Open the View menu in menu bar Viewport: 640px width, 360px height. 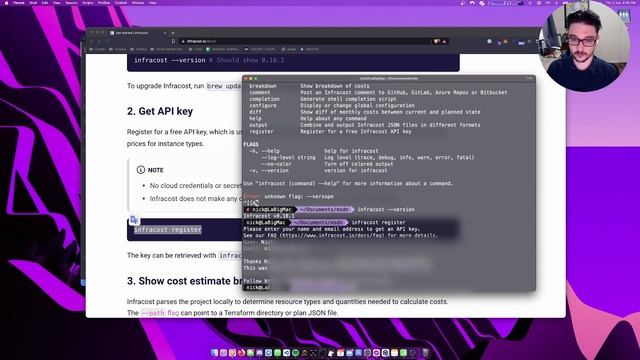[57, 2]
